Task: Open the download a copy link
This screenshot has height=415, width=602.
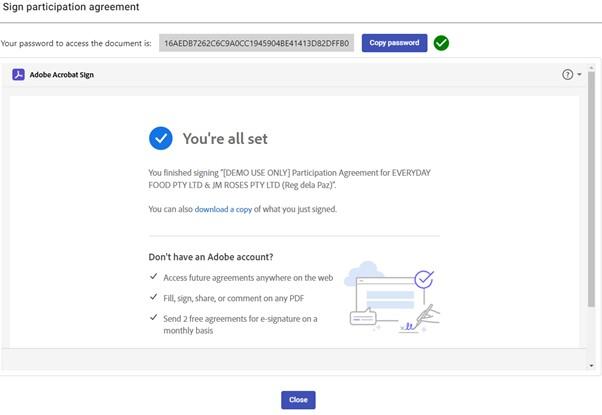Action: 223,209
